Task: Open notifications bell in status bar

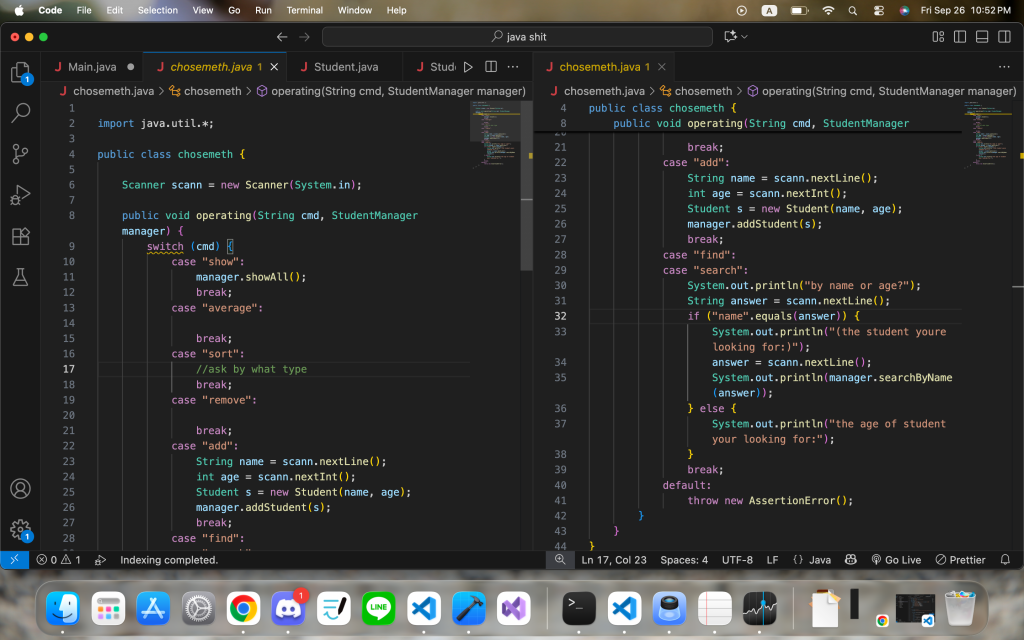Action: click(1005, 560)
